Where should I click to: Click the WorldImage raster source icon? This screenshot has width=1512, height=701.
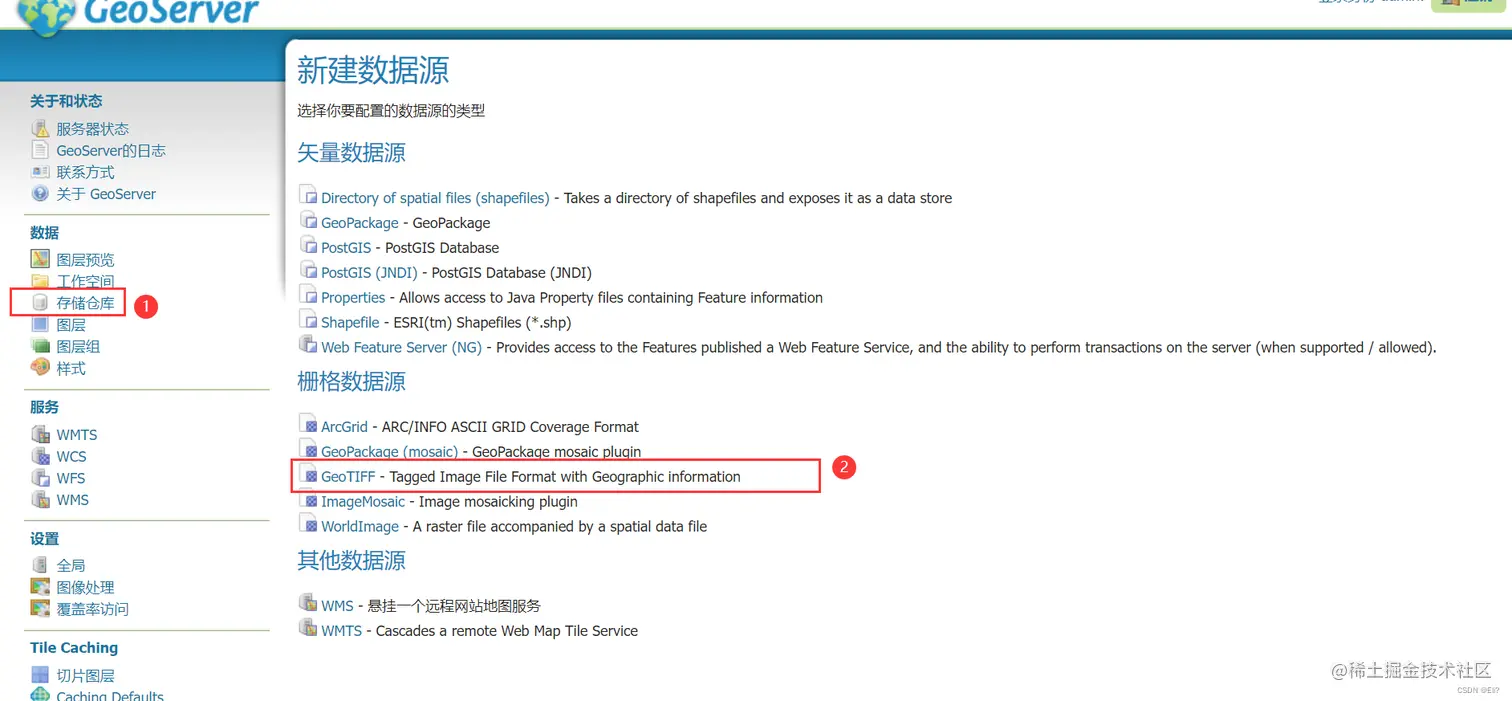pyautogui.click(x=308, y=524)
